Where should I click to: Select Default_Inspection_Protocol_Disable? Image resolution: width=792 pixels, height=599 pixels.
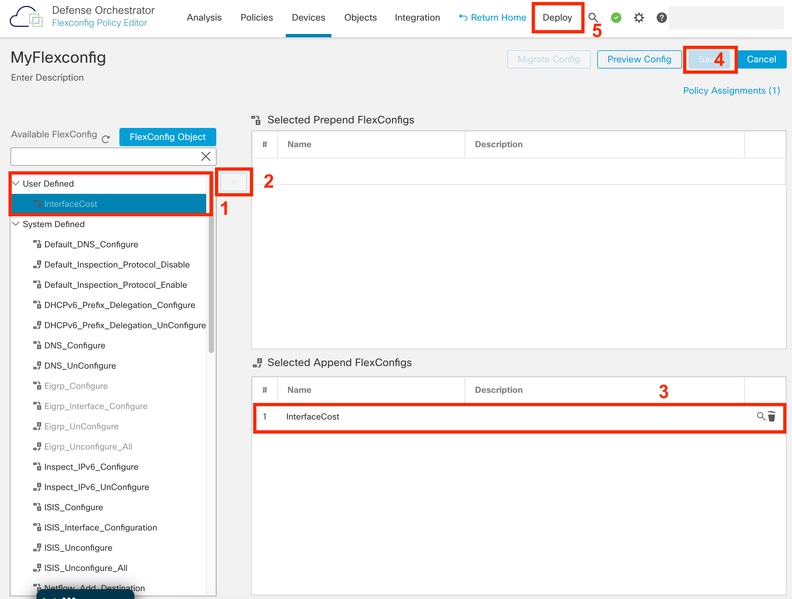(x=117, y=265)
